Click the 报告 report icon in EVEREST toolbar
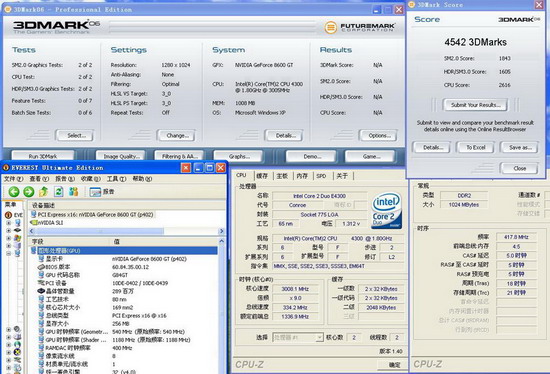The image size is (550, 374). [102, 192]
